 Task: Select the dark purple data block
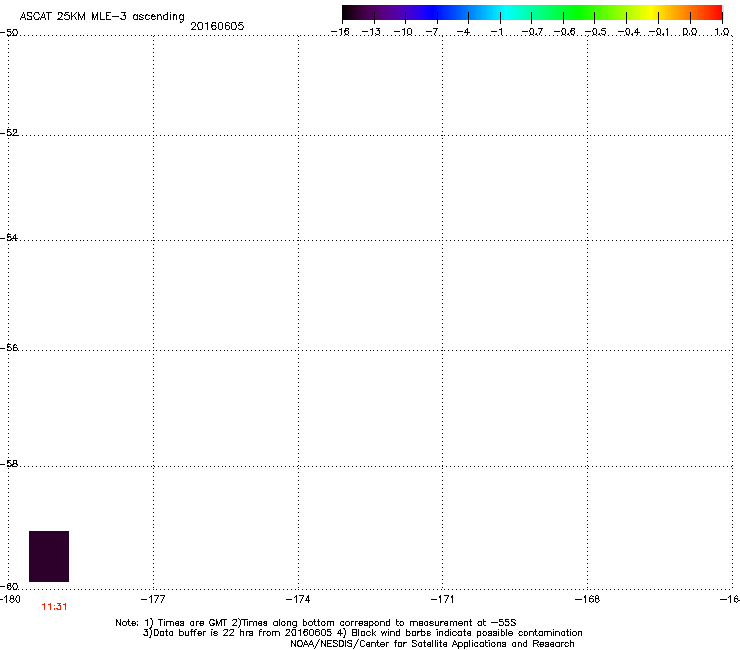(49, 556)
